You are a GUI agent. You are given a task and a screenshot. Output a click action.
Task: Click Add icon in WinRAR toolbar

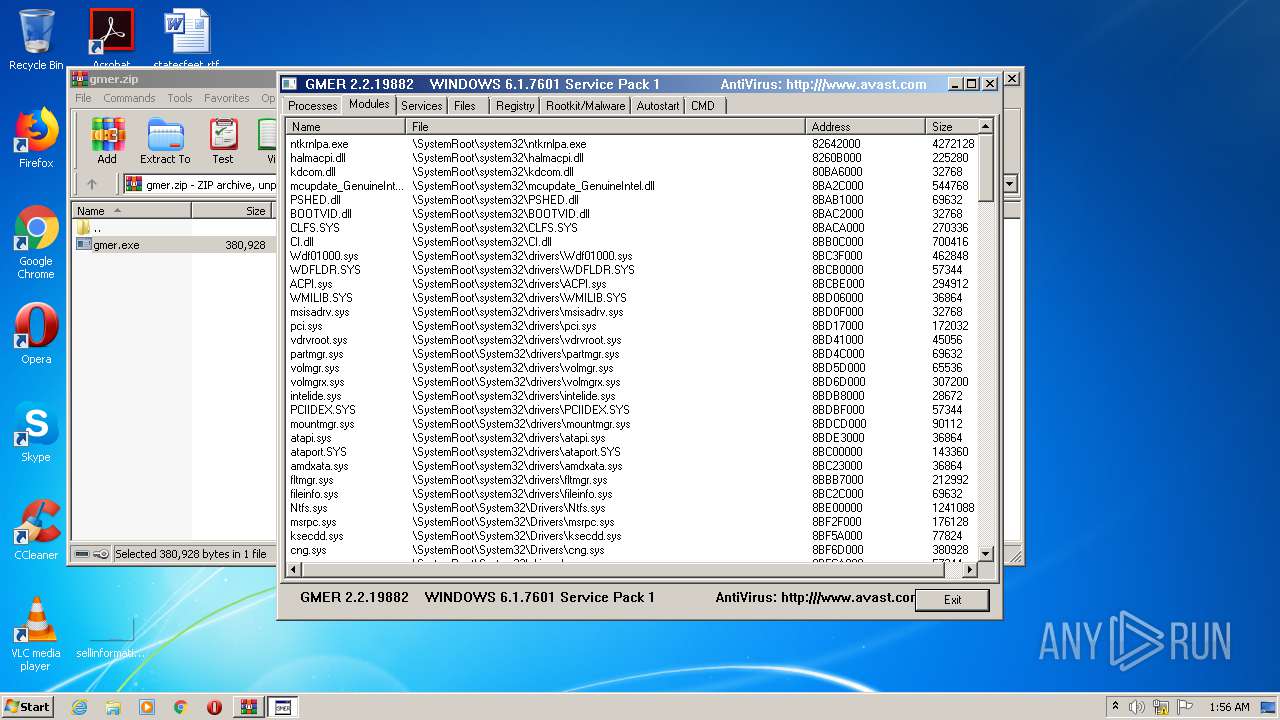click(x=107, y=141)
